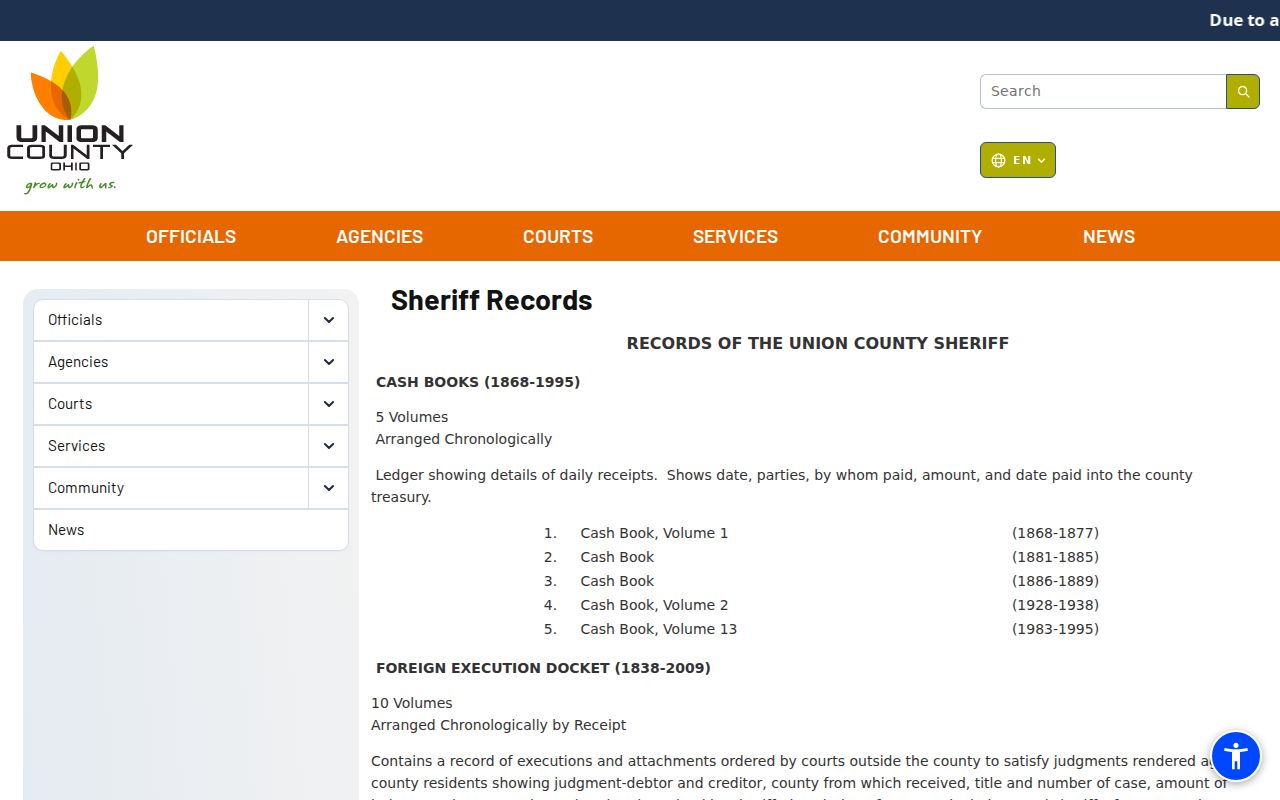Viewport: 1280px width, 800px height.
Task: Click the Sheriff Records page heading
Action: pyautogui.click(x=492, y=300)
